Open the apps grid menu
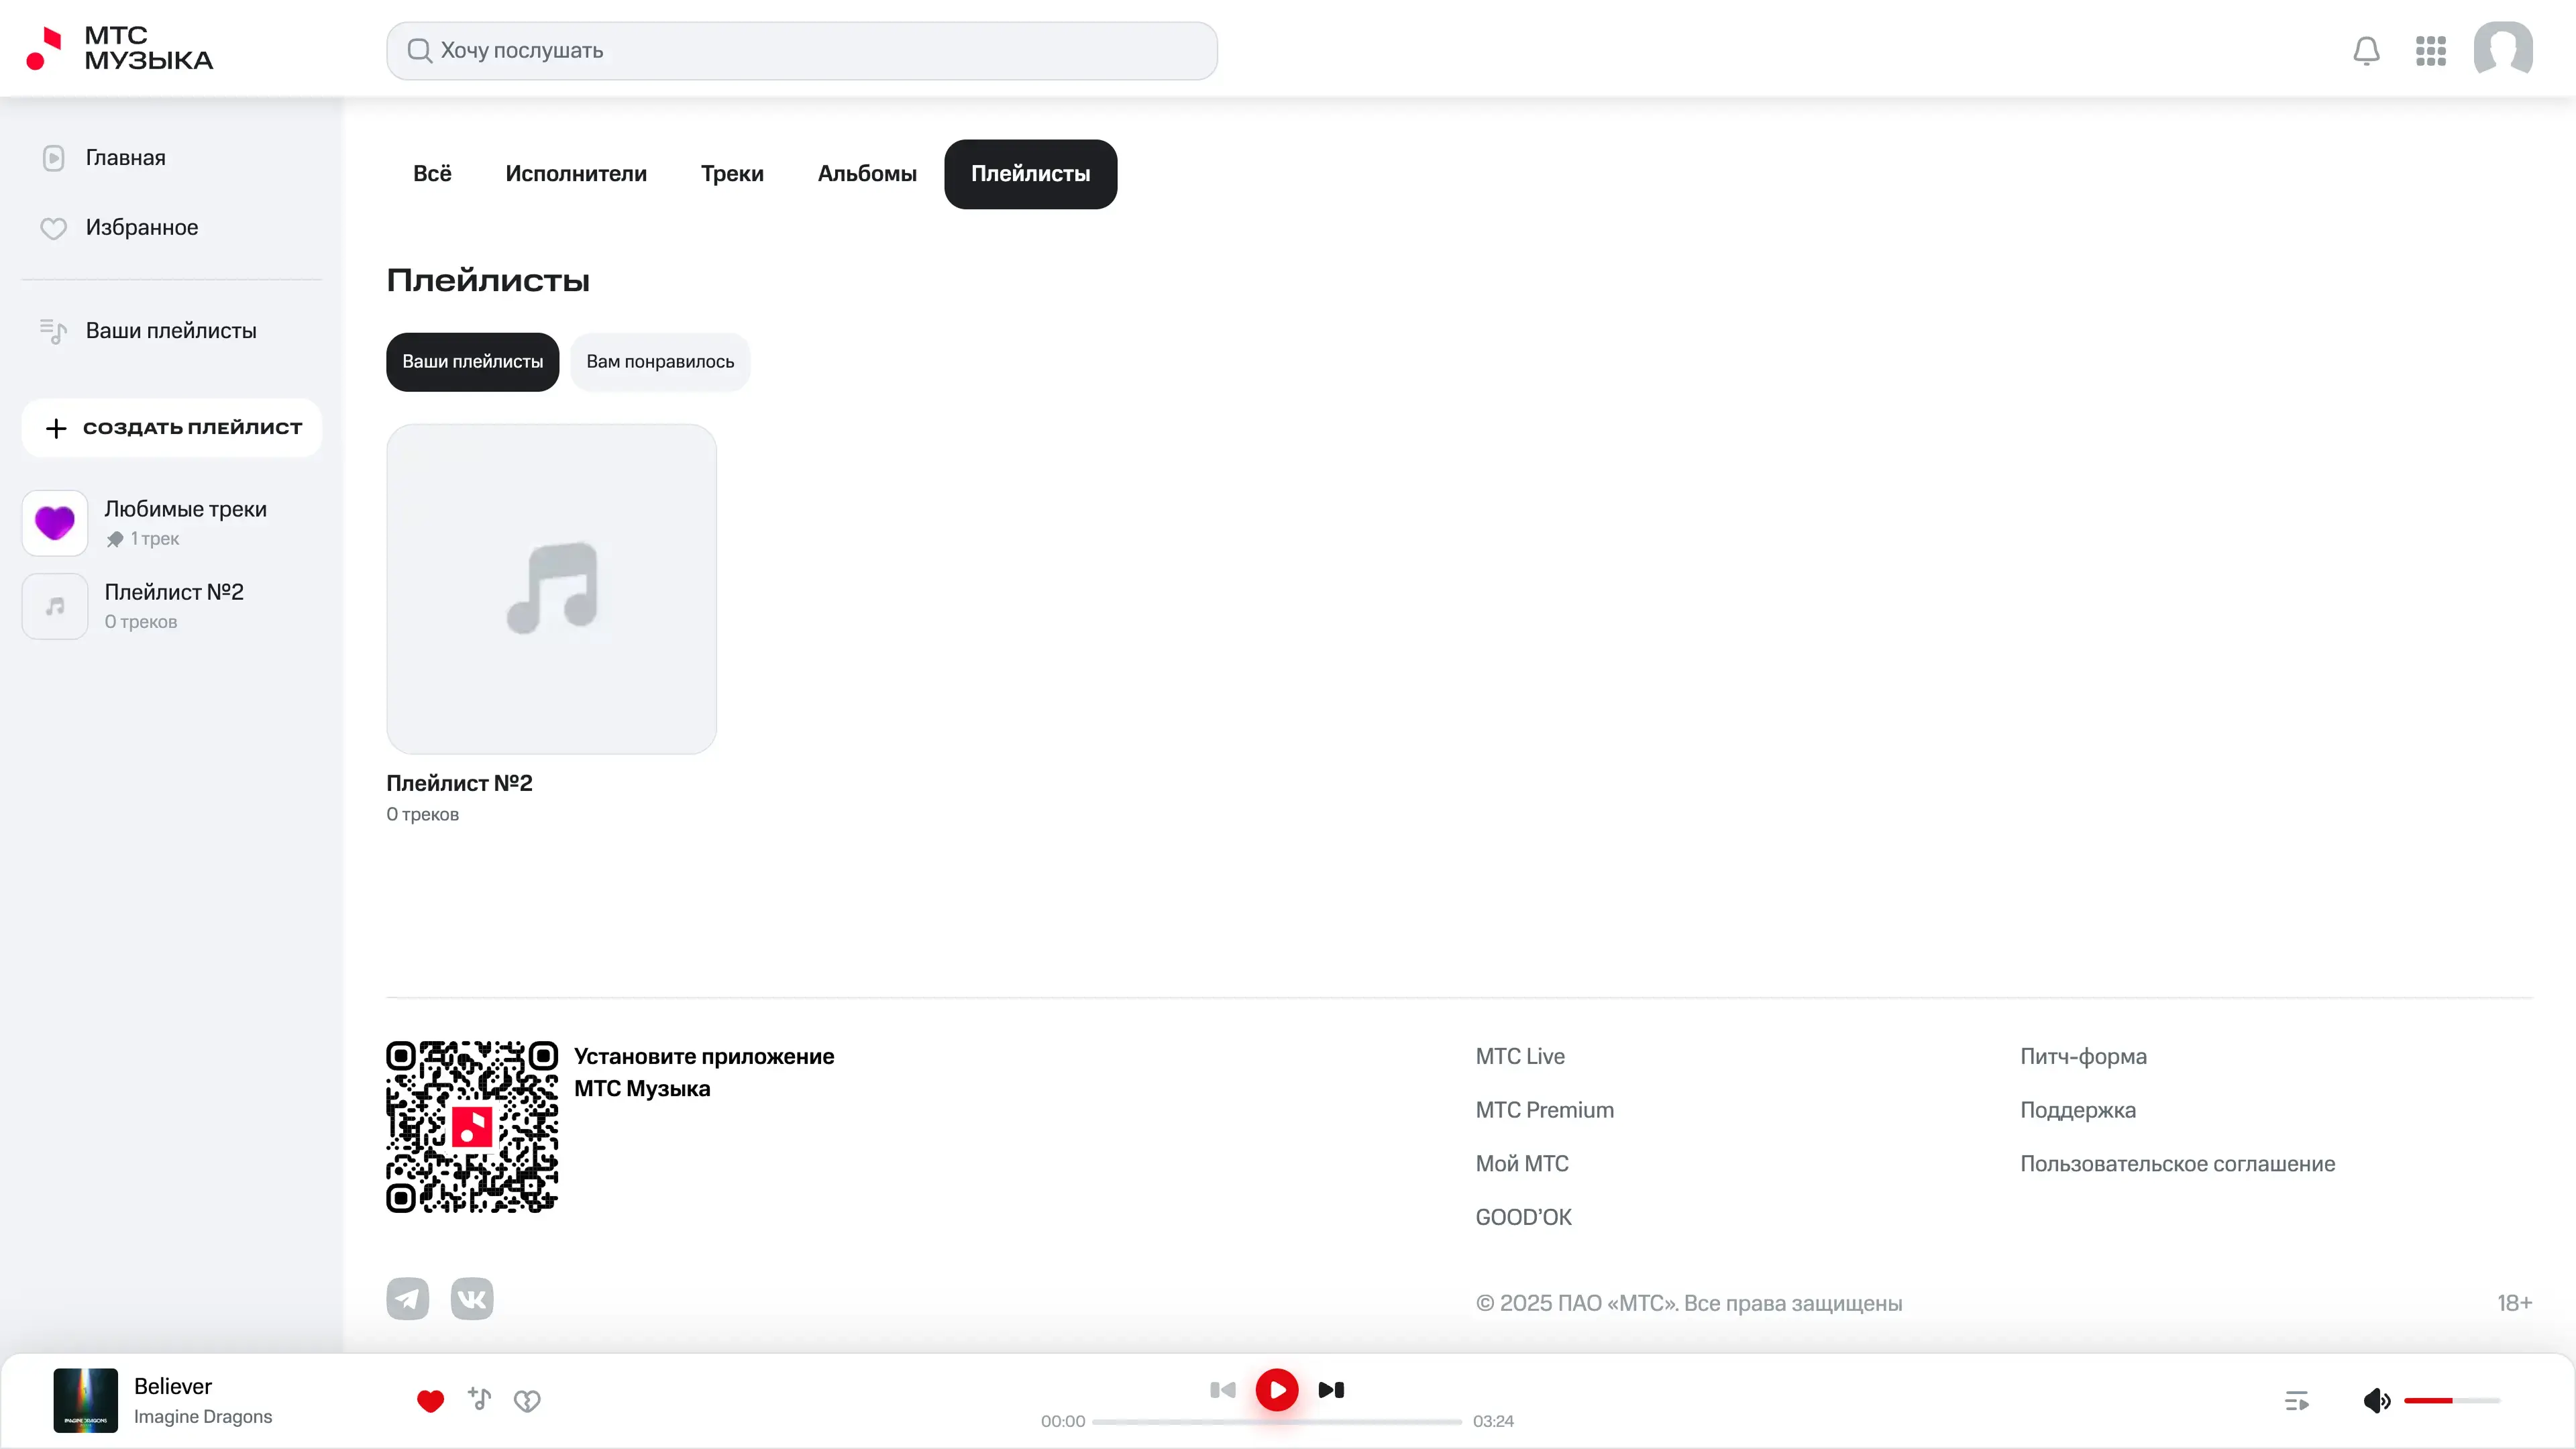The width and height of the screenshot is (2576, 1449). [x=2430, y=51]
